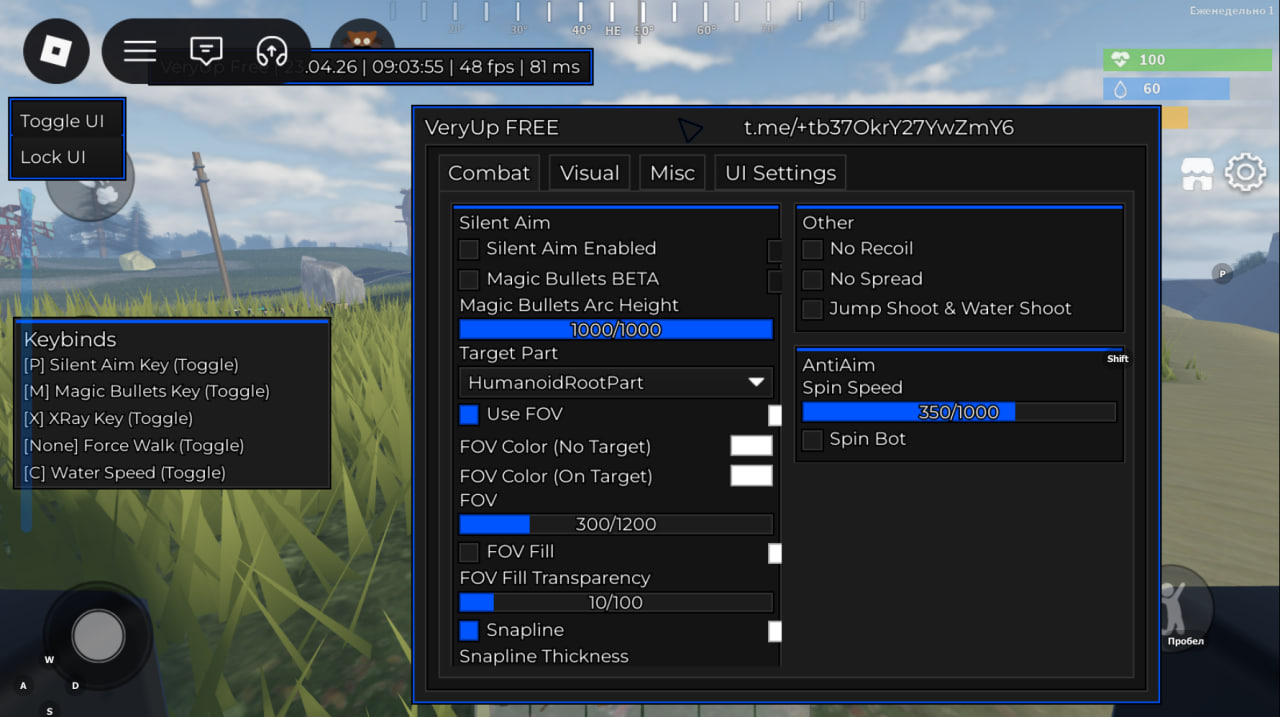Adjust the Spin Speed slider showing 350/1000
The width and height of the screenshot is (1280, 717).
[959, 411]
